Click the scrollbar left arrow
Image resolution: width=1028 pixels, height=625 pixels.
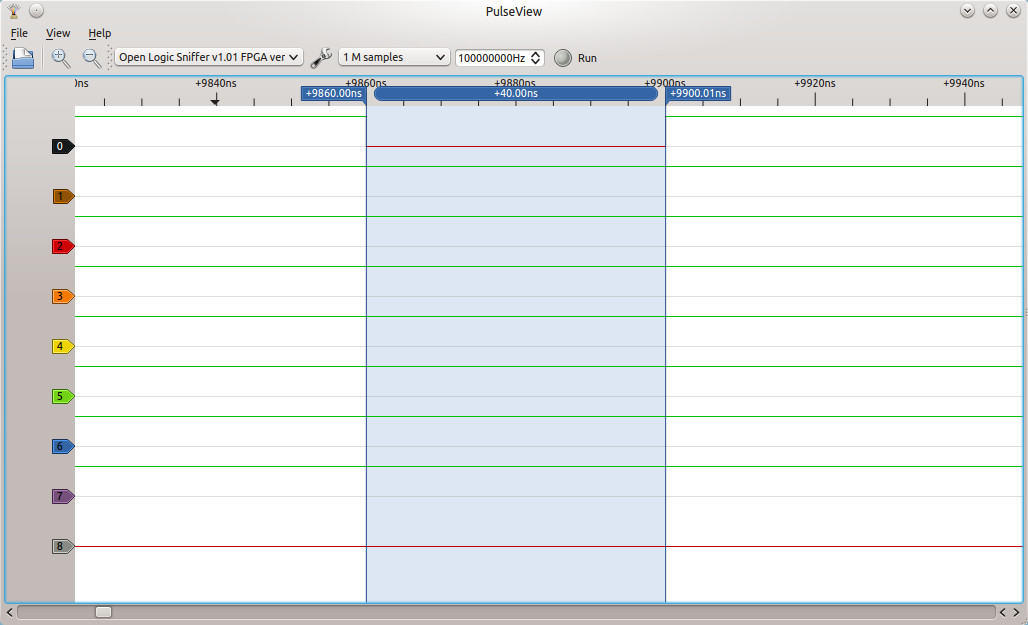pos(10,612)
